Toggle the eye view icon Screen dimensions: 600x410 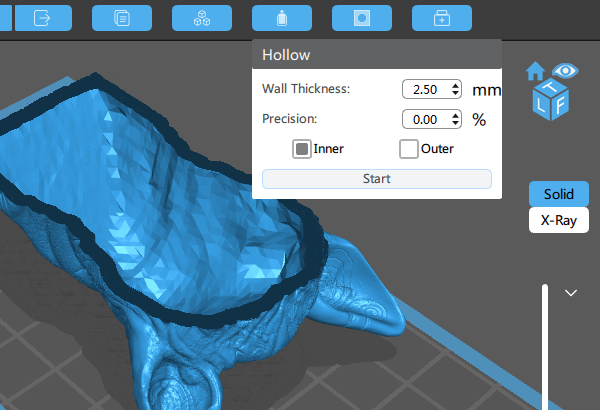(565, 71)
